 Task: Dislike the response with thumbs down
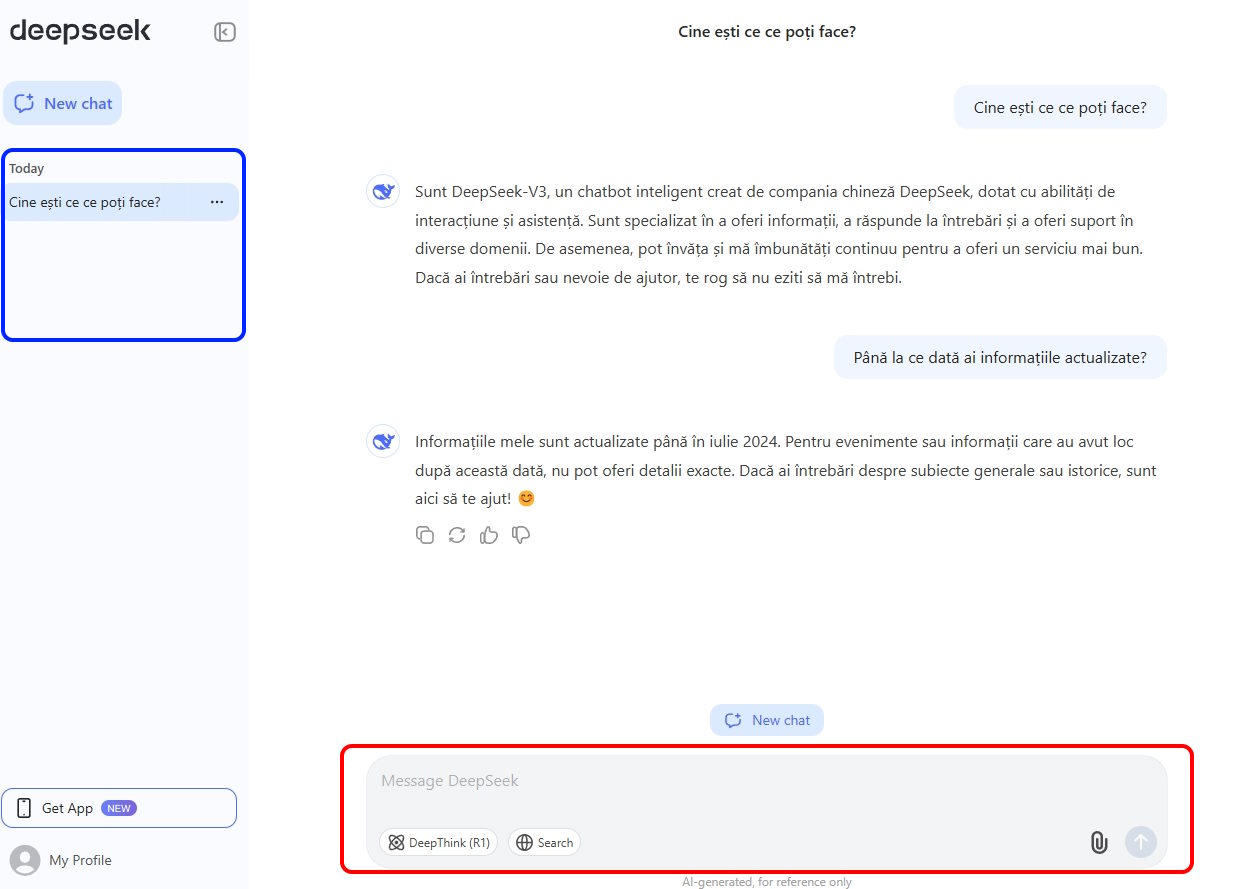(521, 535)
